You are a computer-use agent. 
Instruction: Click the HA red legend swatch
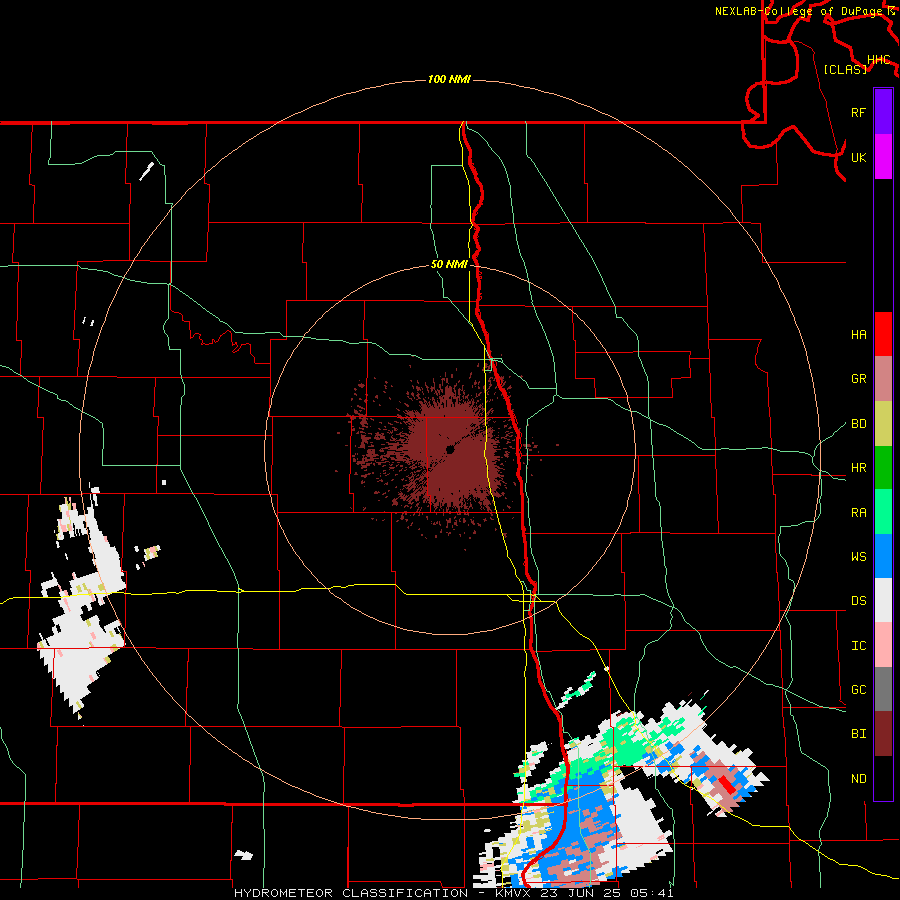coord(883,334)
